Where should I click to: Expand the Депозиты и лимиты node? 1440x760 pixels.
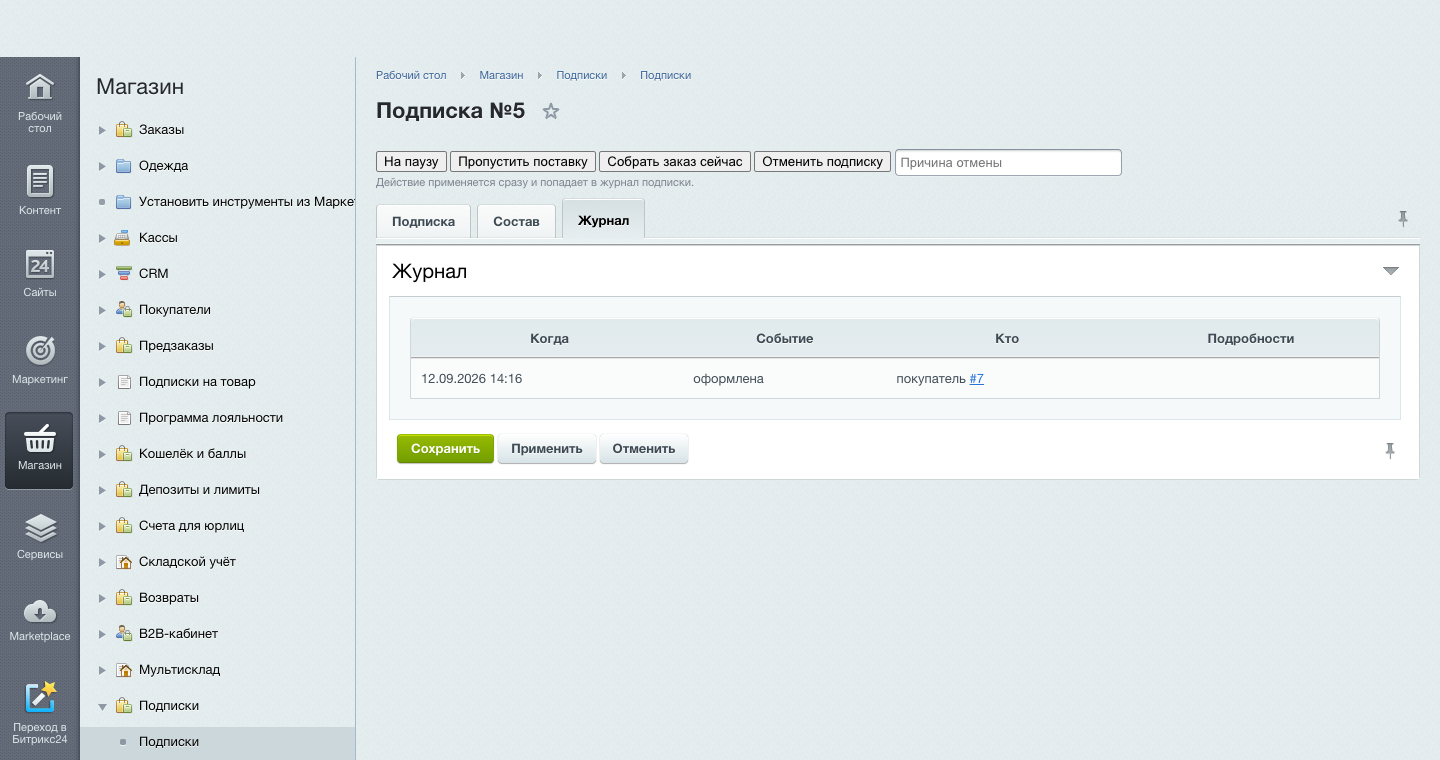click(x=102, y=490)
